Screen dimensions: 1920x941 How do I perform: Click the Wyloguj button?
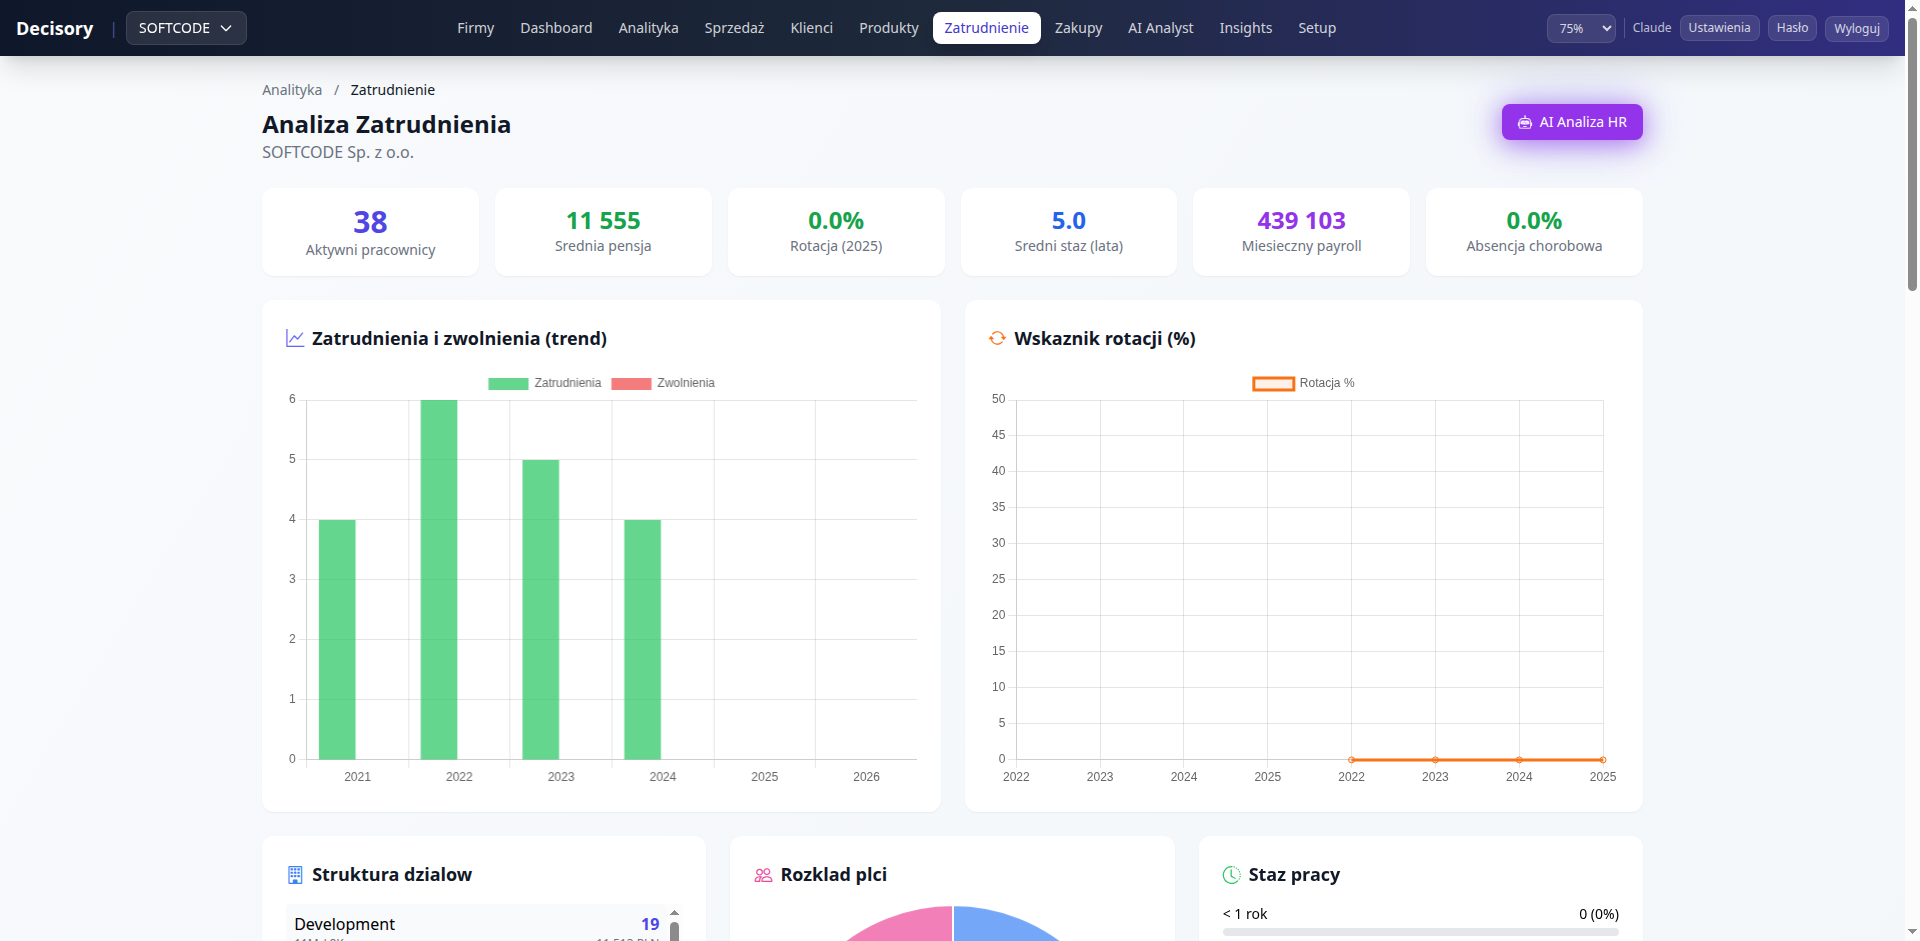click(x=1856, y=29)
